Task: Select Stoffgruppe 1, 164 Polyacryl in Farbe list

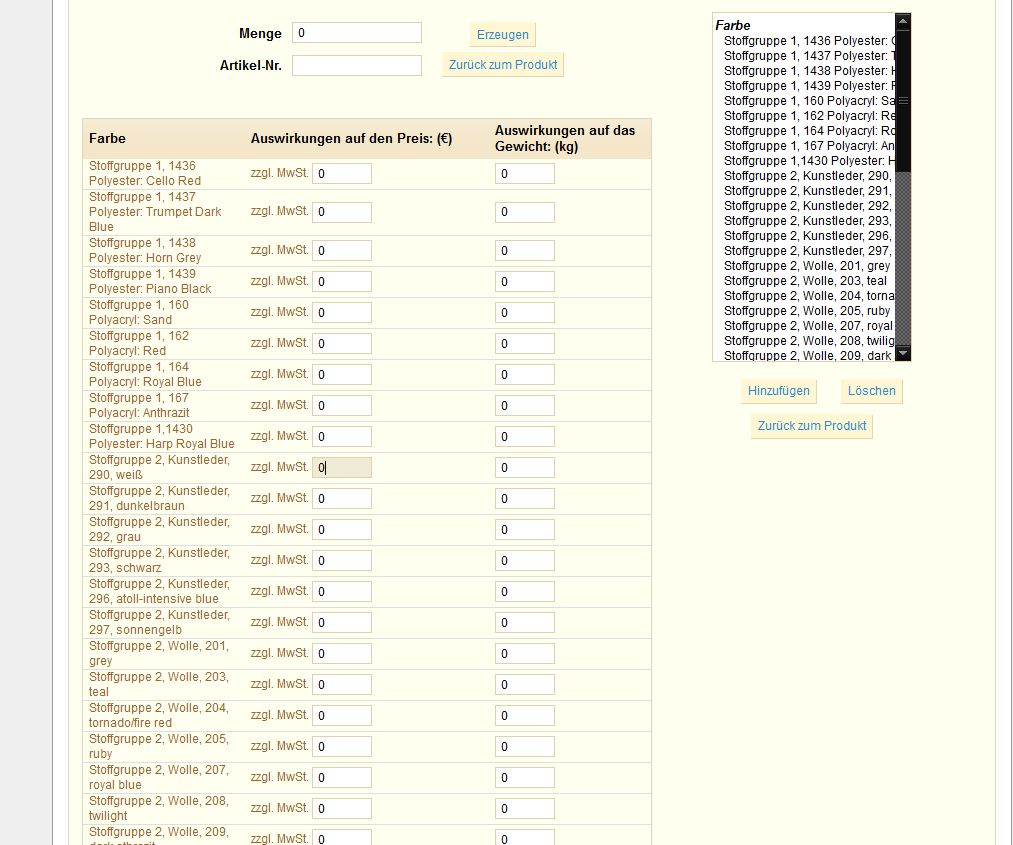Action: (809, 130)
